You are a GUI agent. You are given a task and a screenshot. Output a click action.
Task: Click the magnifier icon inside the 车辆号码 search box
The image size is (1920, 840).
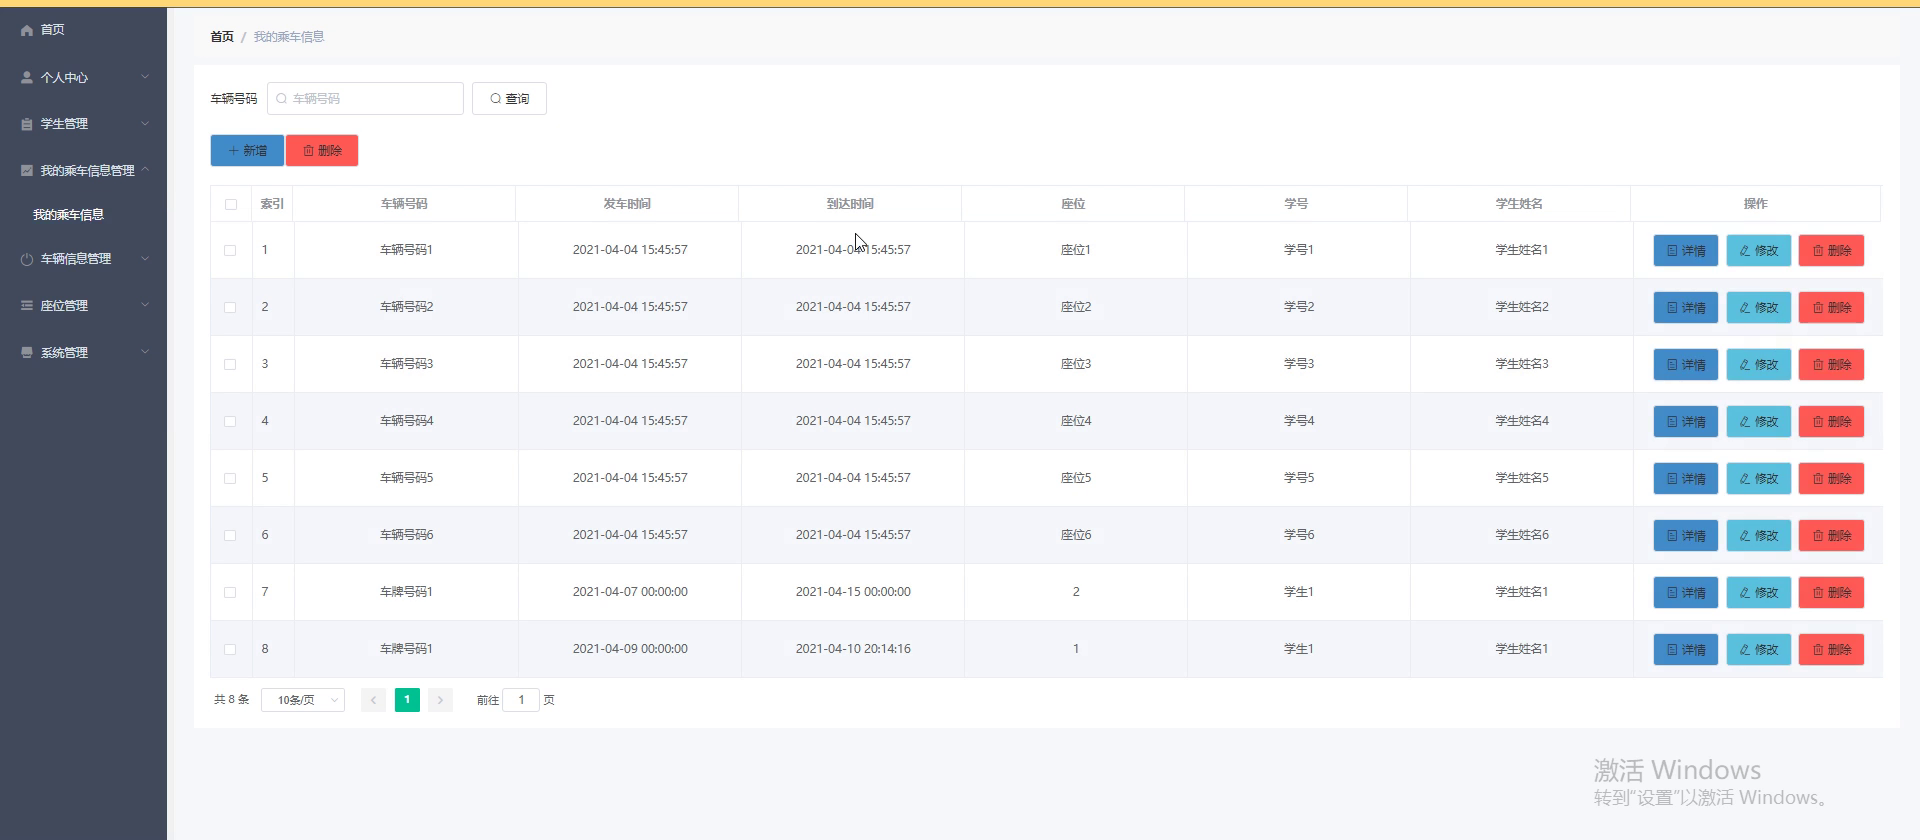click(x=282, y=99)
